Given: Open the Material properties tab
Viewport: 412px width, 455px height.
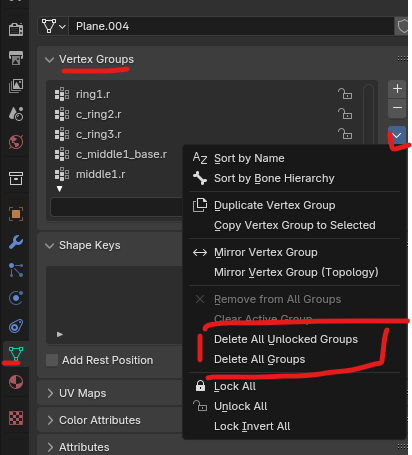Looking at the screenshot, I should click(16, 382).
